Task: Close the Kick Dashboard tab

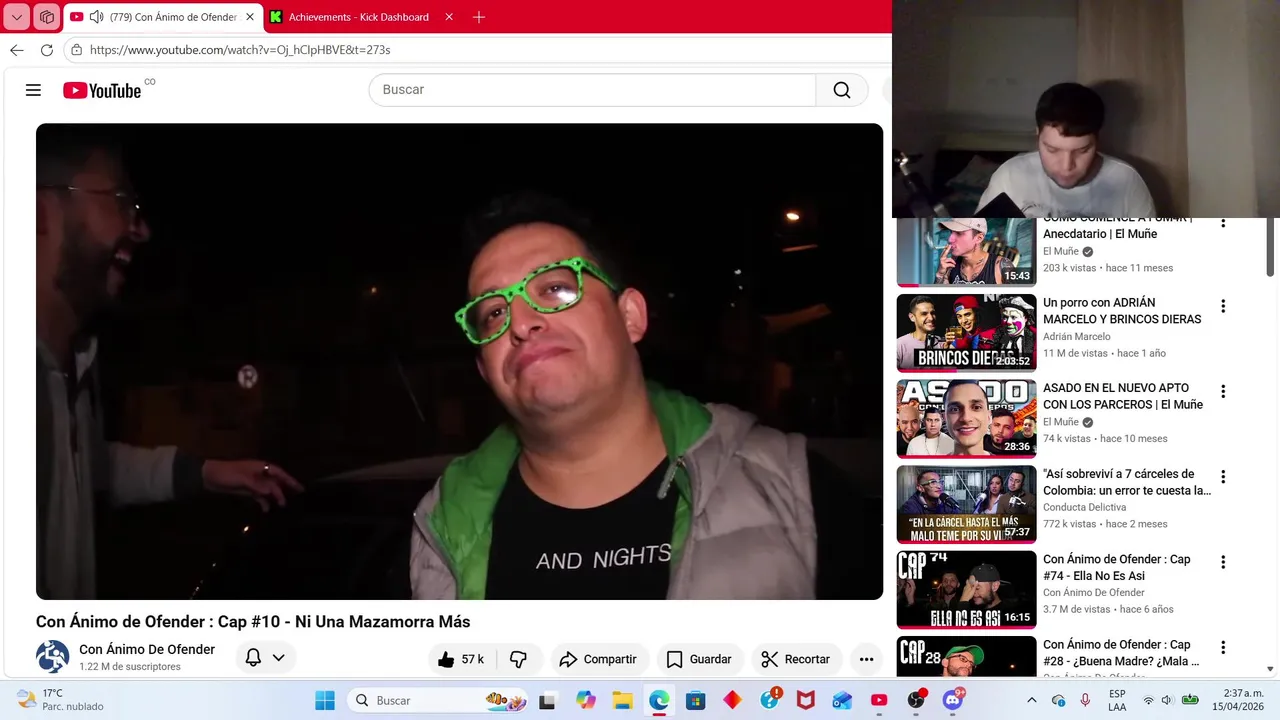Action: click(449, 17)
